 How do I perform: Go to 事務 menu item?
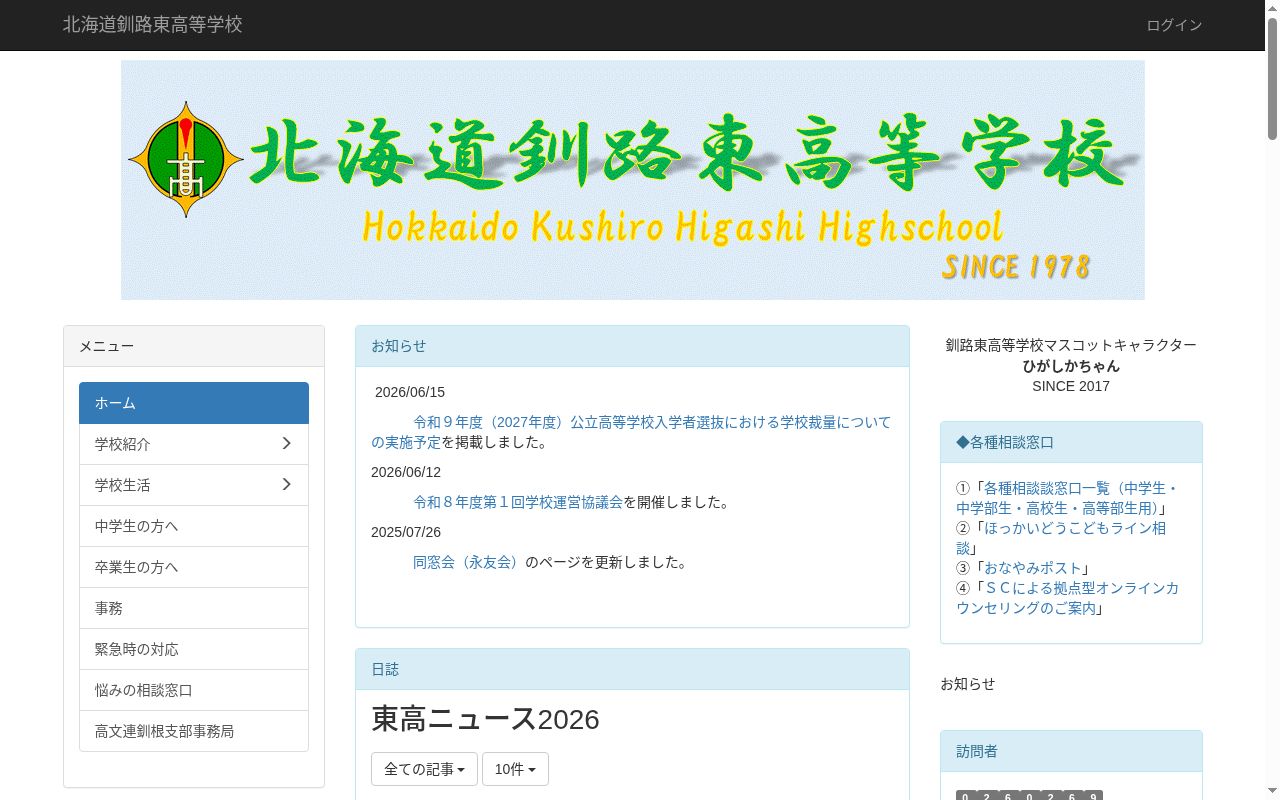click(194, 608)
